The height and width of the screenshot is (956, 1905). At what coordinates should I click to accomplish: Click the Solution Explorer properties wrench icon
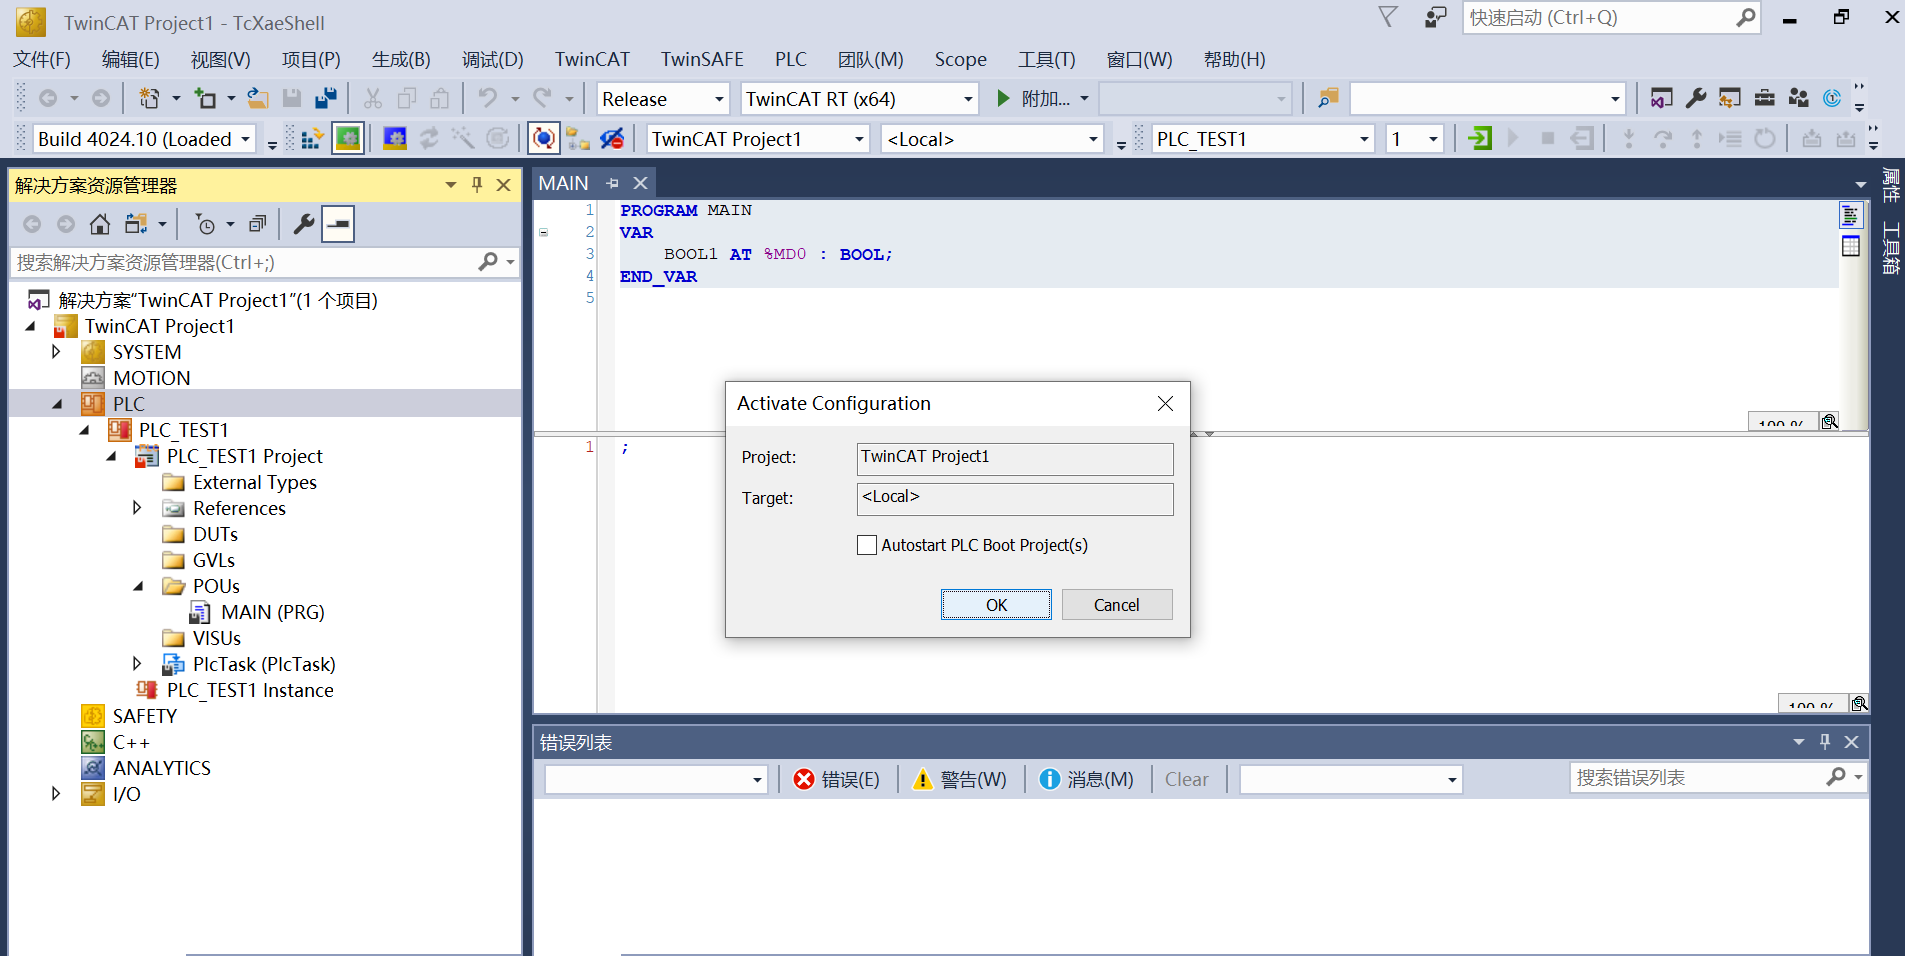coord(304,224)
